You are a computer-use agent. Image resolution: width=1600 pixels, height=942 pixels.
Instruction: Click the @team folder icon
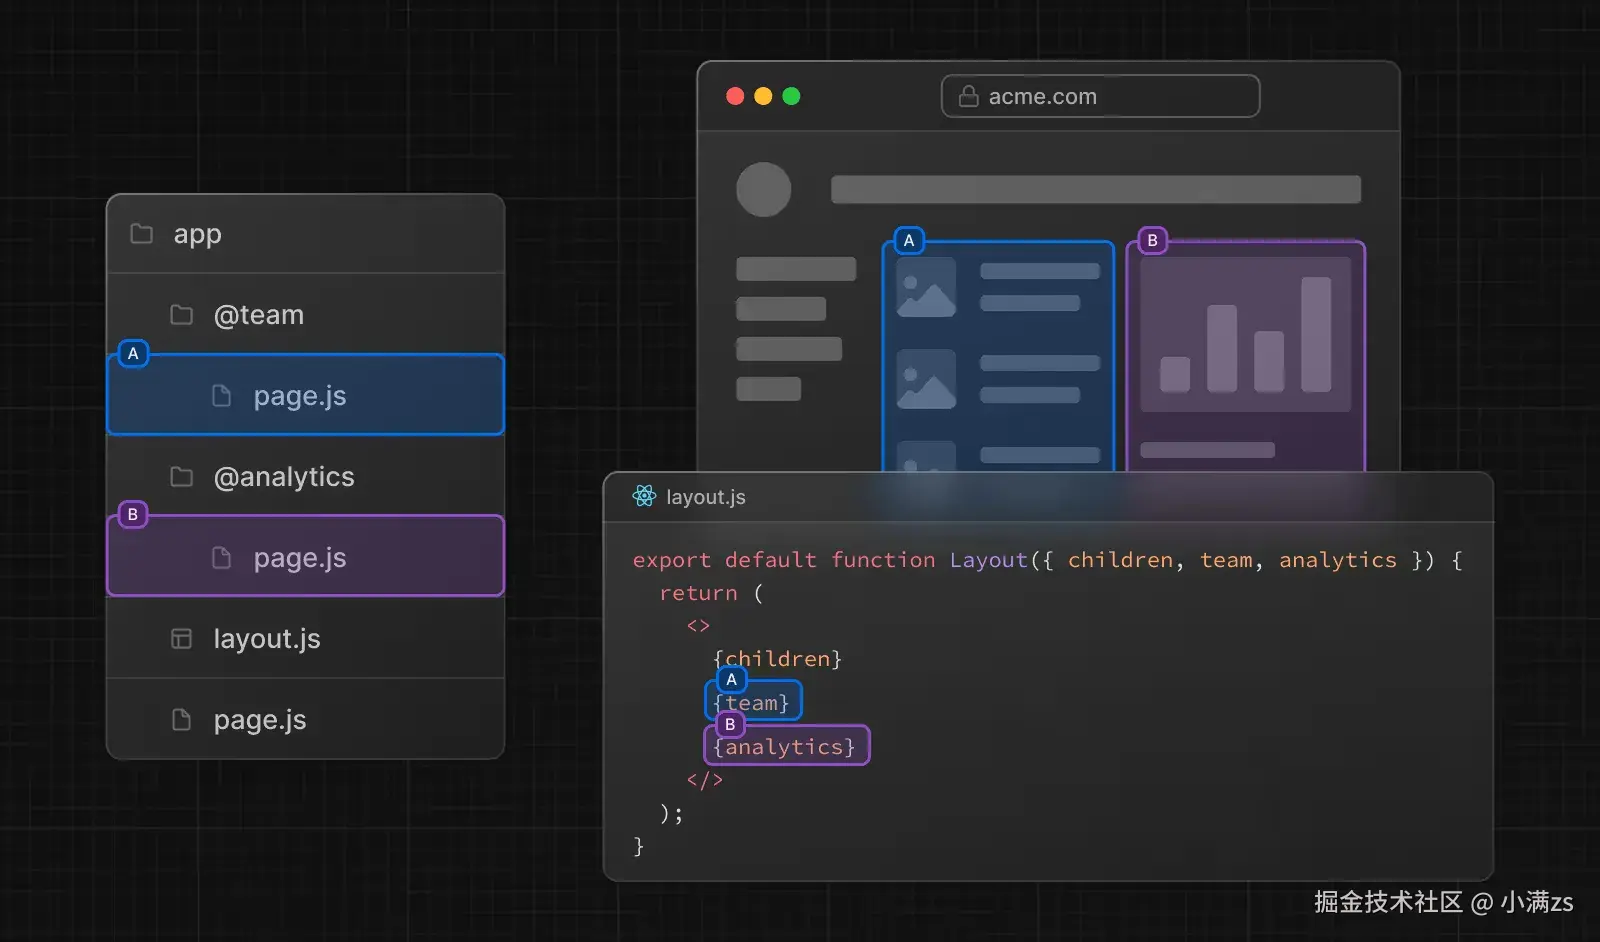tap(181, 315)
